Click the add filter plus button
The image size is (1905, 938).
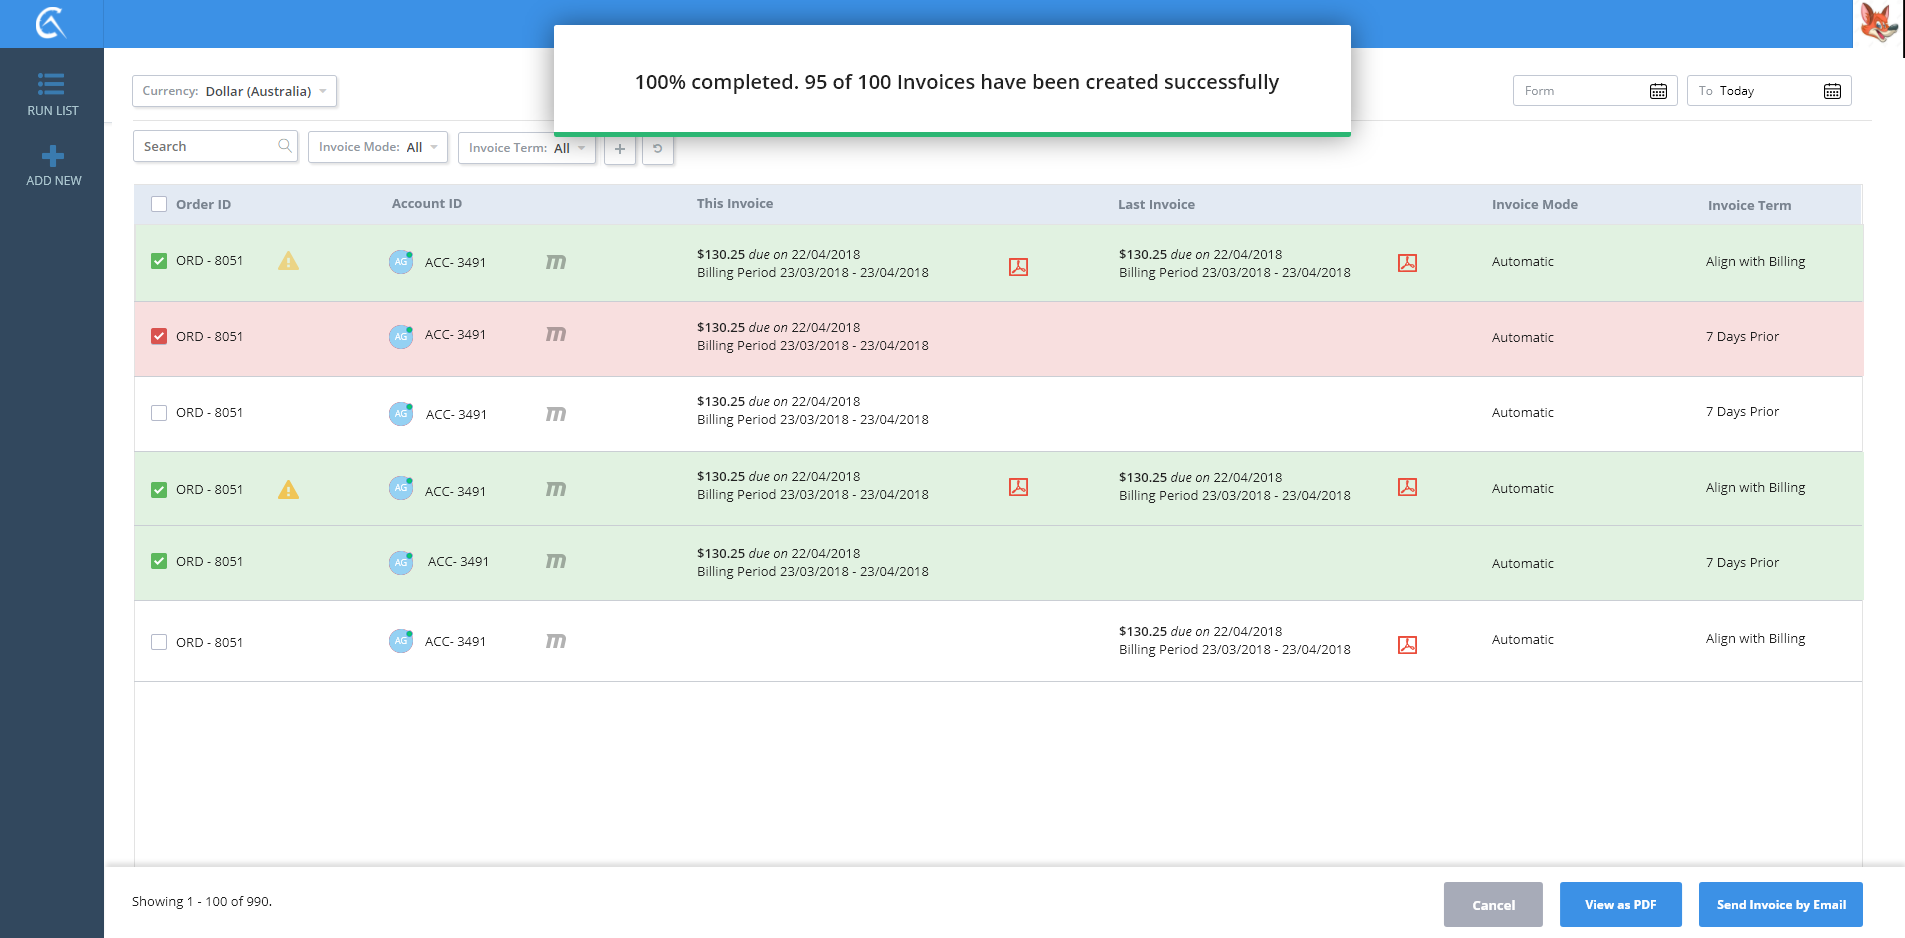(620, 149)
